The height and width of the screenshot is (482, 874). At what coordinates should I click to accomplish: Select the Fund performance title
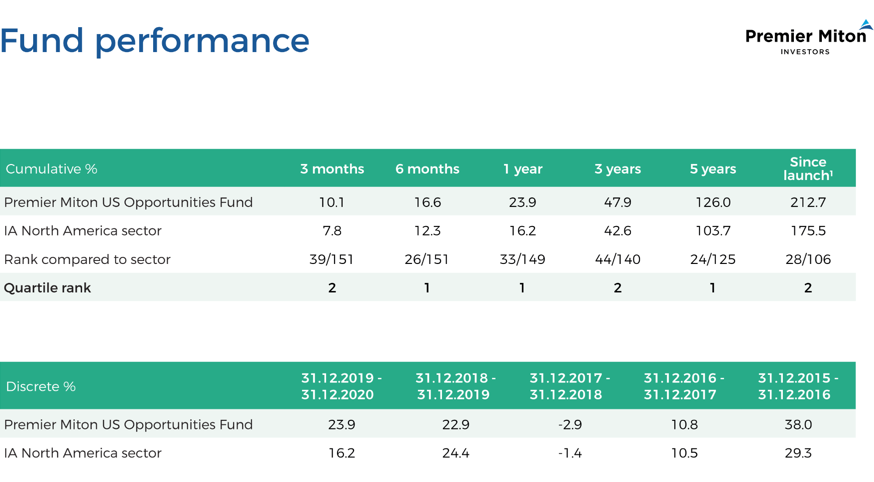pos(154,41)
